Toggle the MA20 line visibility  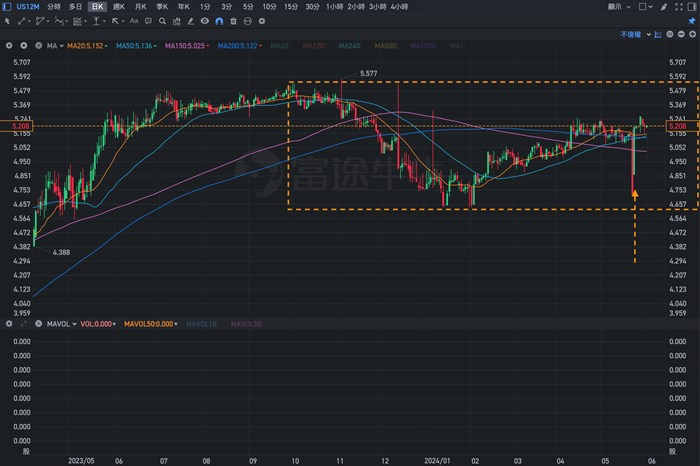[x=87, y=46]
